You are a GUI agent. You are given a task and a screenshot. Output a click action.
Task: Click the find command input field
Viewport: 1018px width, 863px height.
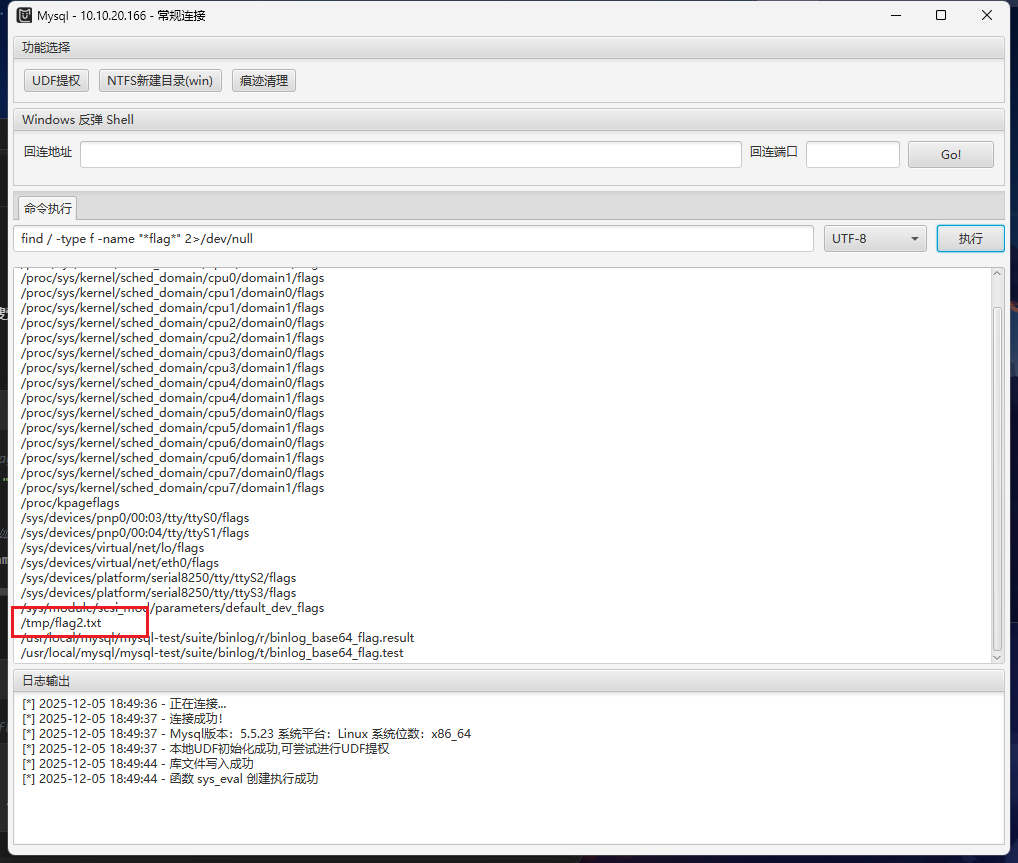pos(414,239)
